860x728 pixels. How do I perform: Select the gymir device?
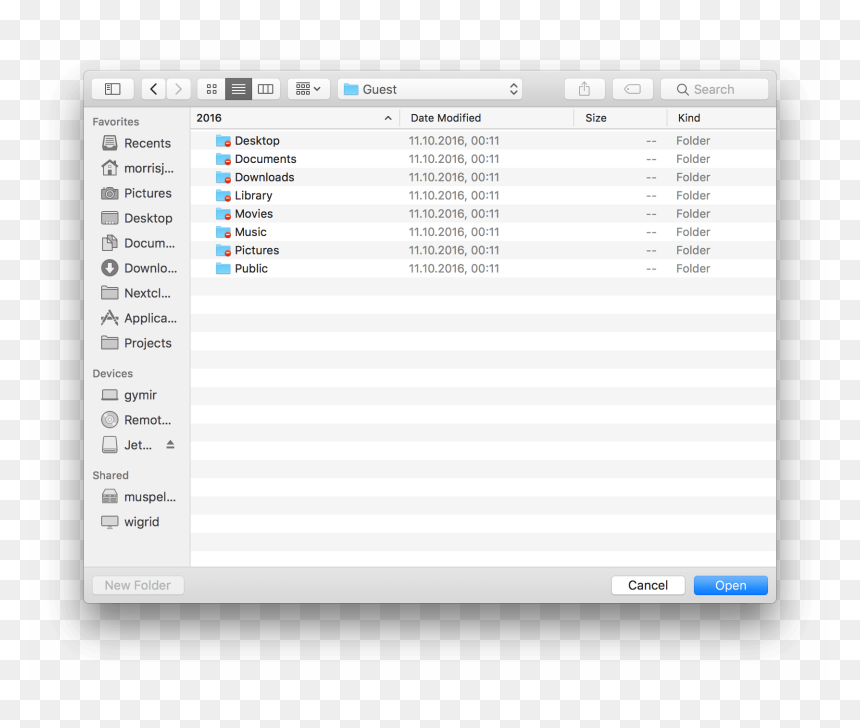(x=137, y=395)
